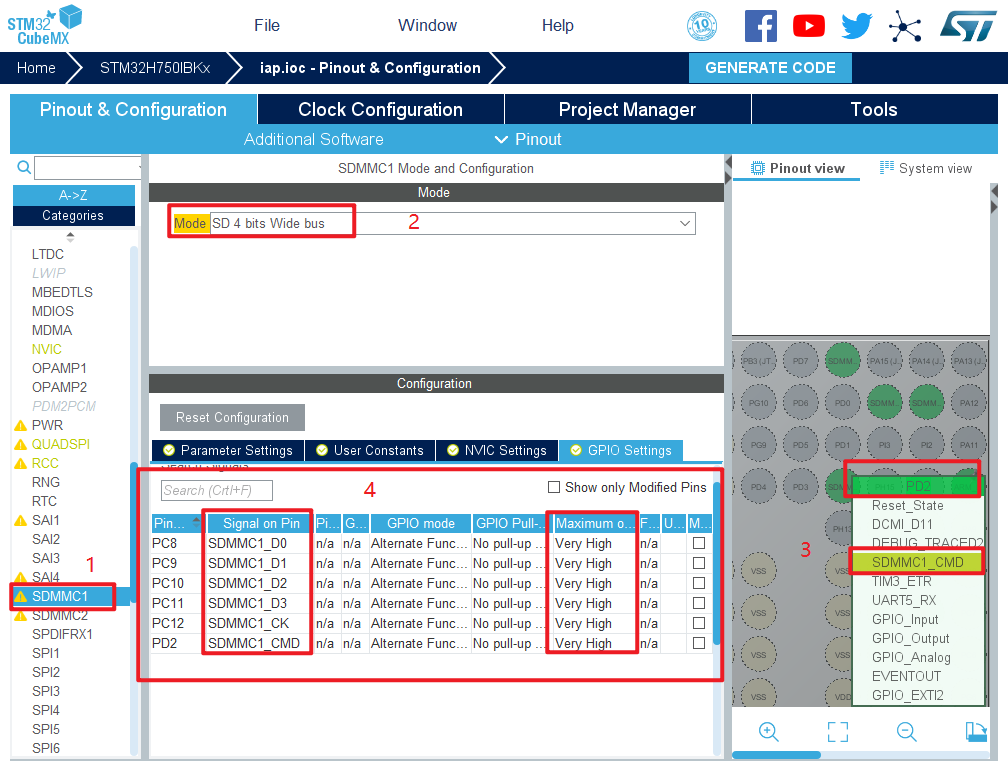The width and height of the screenshot is (1008, 771).
Task: Zoom in on the pinout view
Action: (768, 731)
